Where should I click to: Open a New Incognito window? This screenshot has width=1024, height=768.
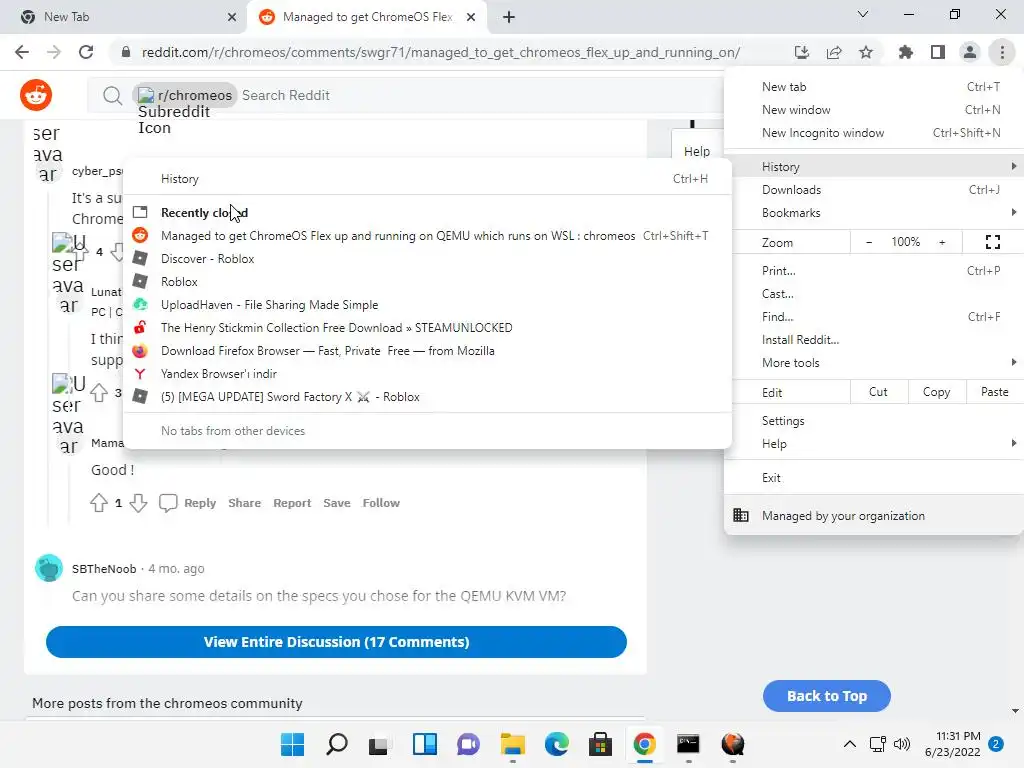[x=873, y=133]
